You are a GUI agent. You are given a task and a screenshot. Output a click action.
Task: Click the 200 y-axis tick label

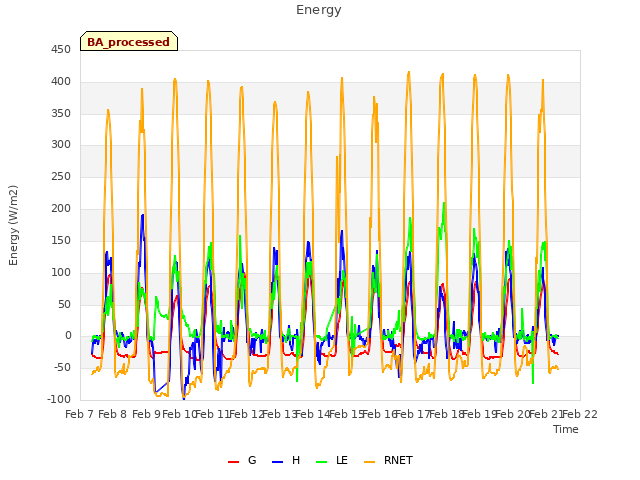coord(61,209)
